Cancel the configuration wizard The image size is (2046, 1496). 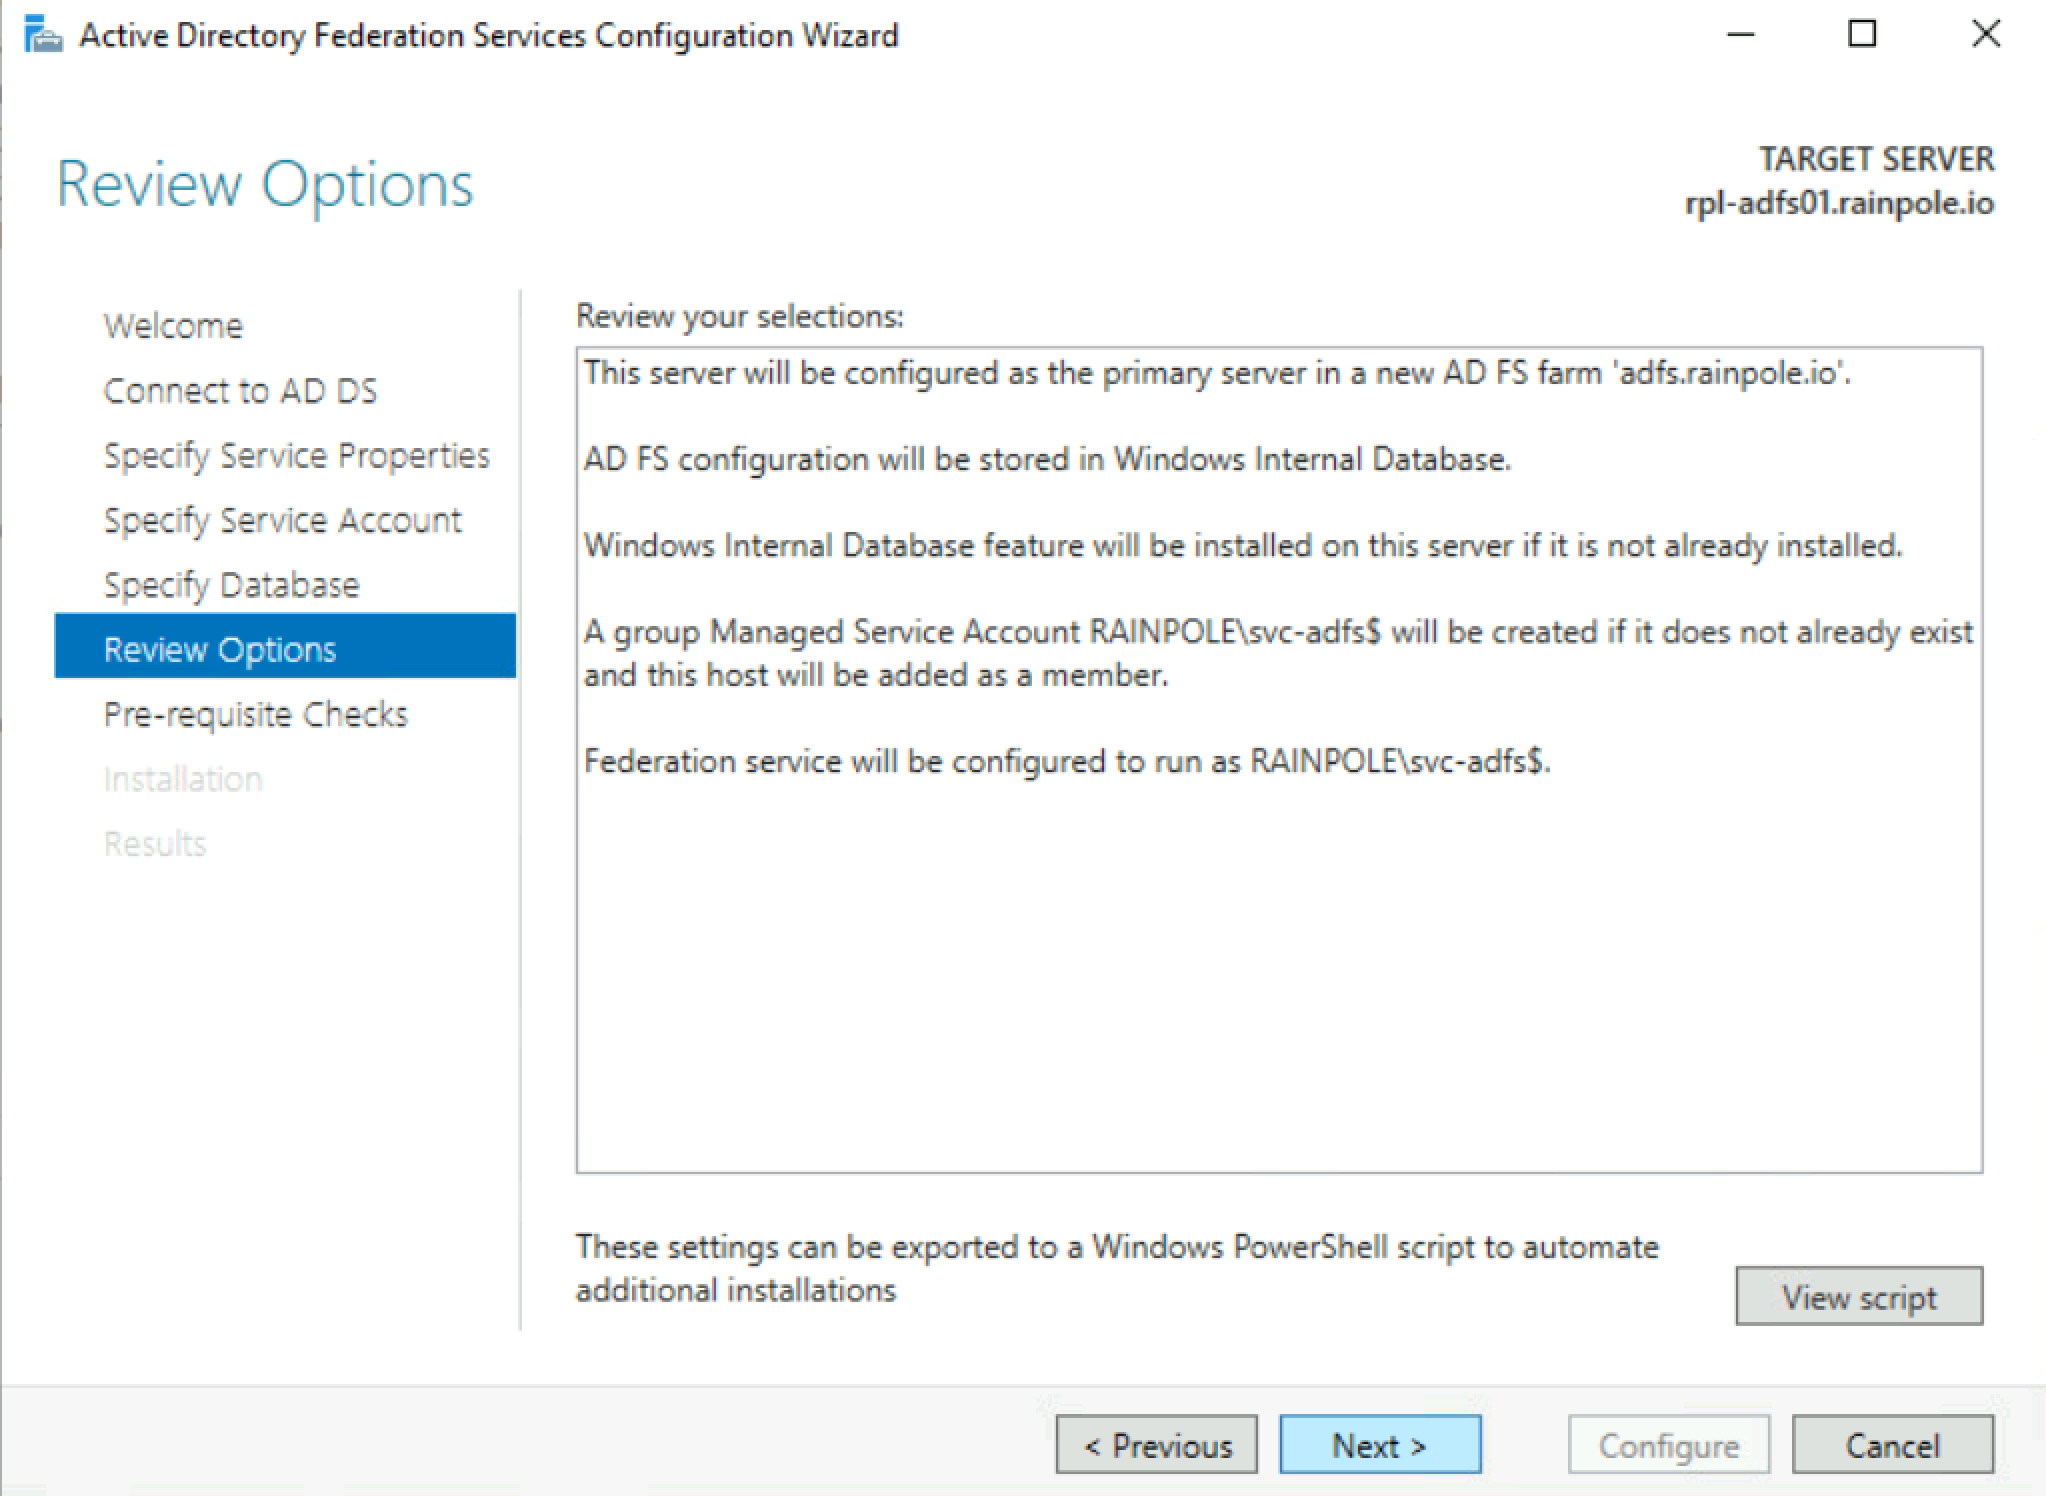coord(1892,1445)
